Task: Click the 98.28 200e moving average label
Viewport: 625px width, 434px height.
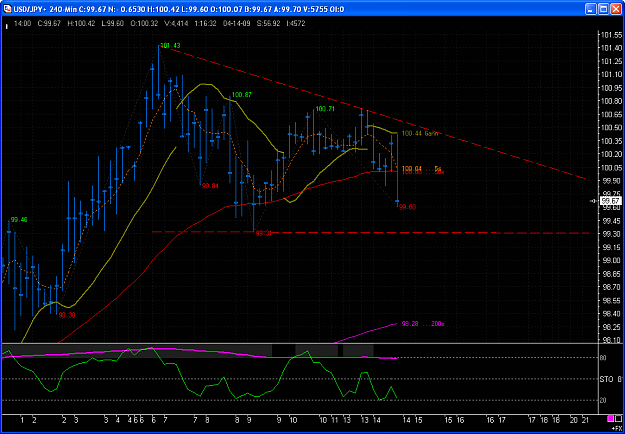Action: point(423,324)
